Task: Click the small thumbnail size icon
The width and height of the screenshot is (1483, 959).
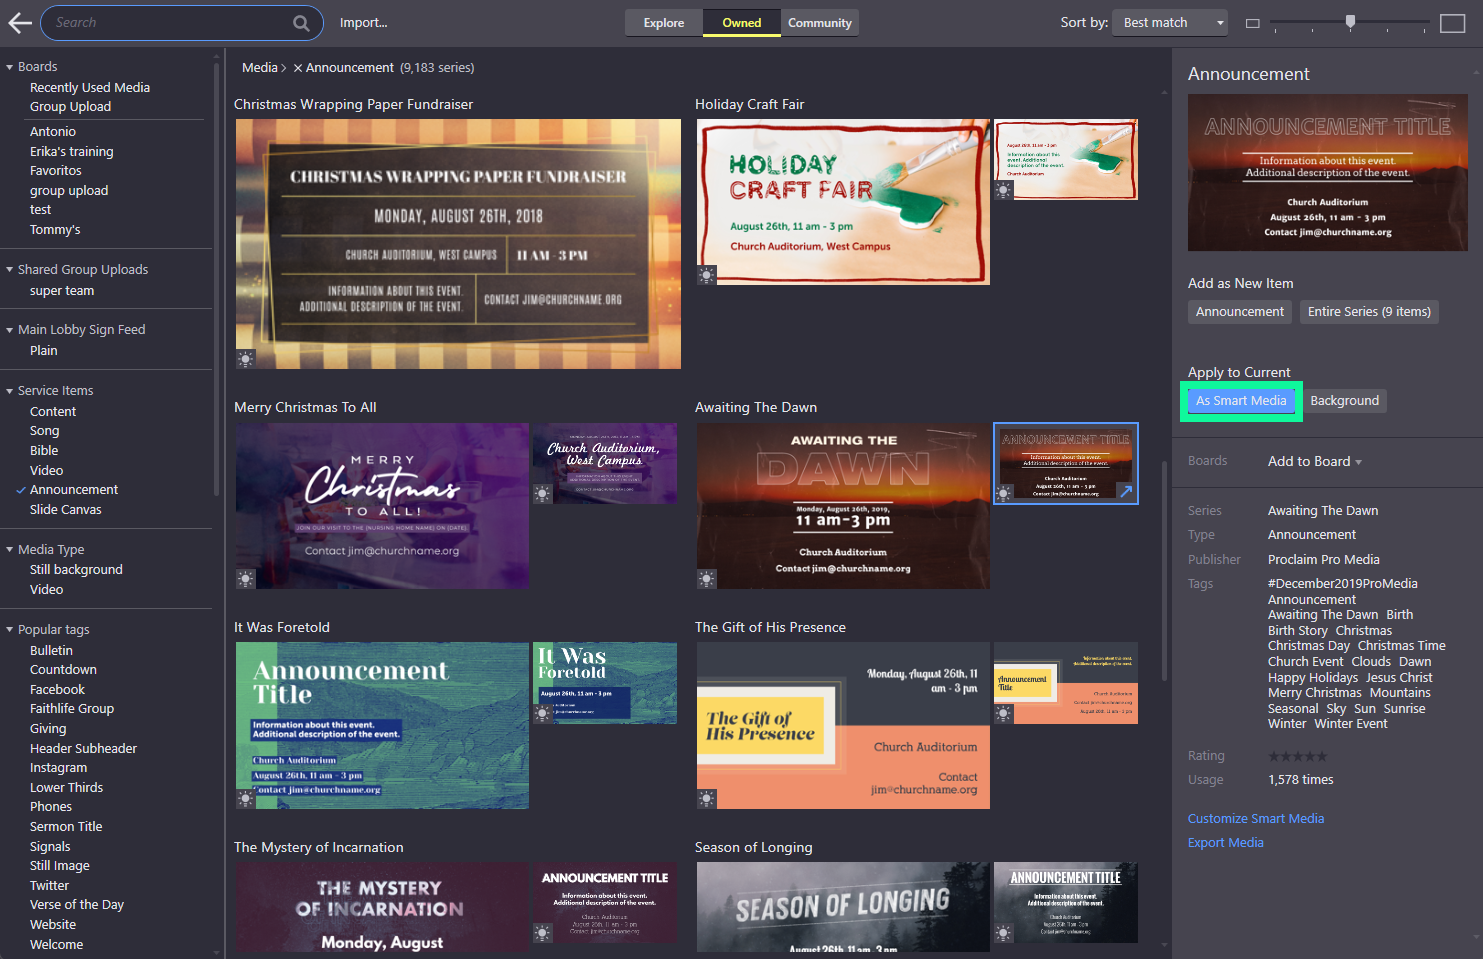Action: click(1252, 23)
